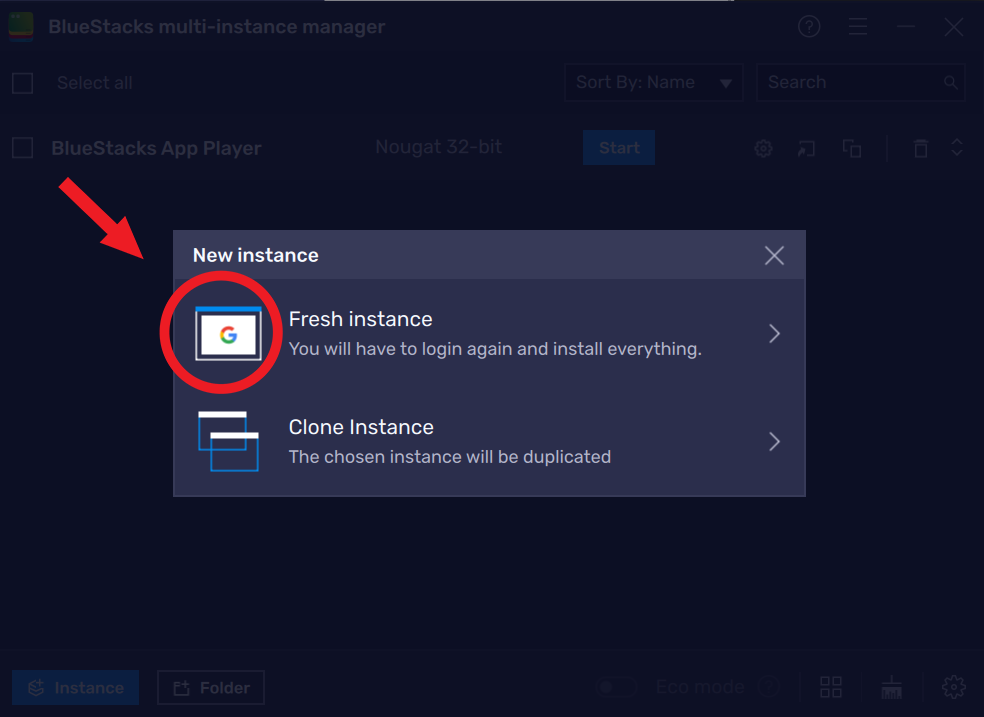Click the BlueStacks App Player name
The height and width of the screenshot is (717, 984).
point(156,148)
